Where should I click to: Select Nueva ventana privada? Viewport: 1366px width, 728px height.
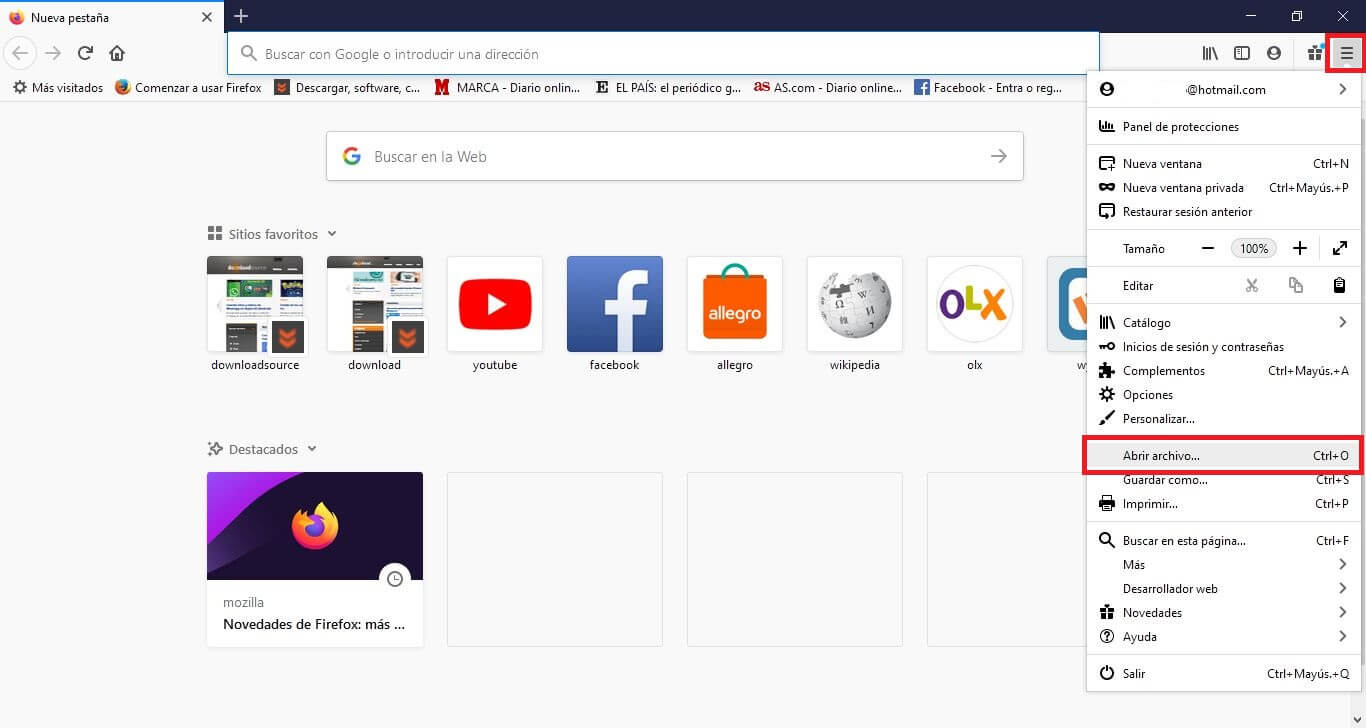[1225, 187]
